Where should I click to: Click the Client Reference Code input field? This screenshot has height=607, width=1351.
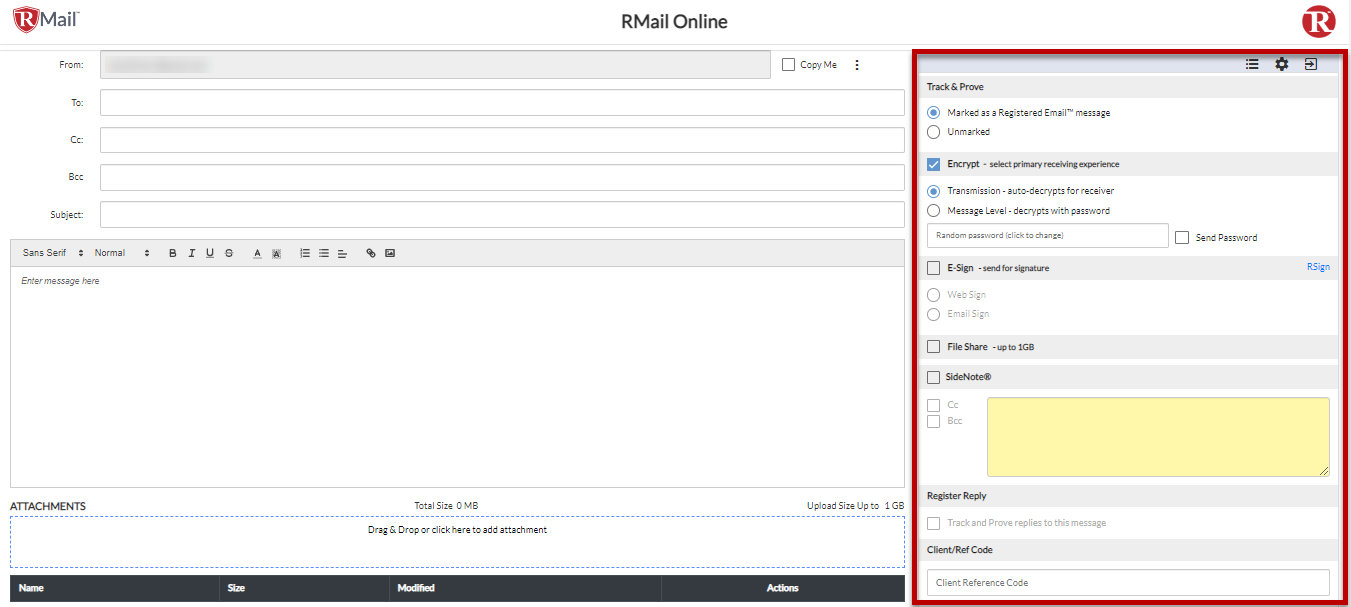1128,582
